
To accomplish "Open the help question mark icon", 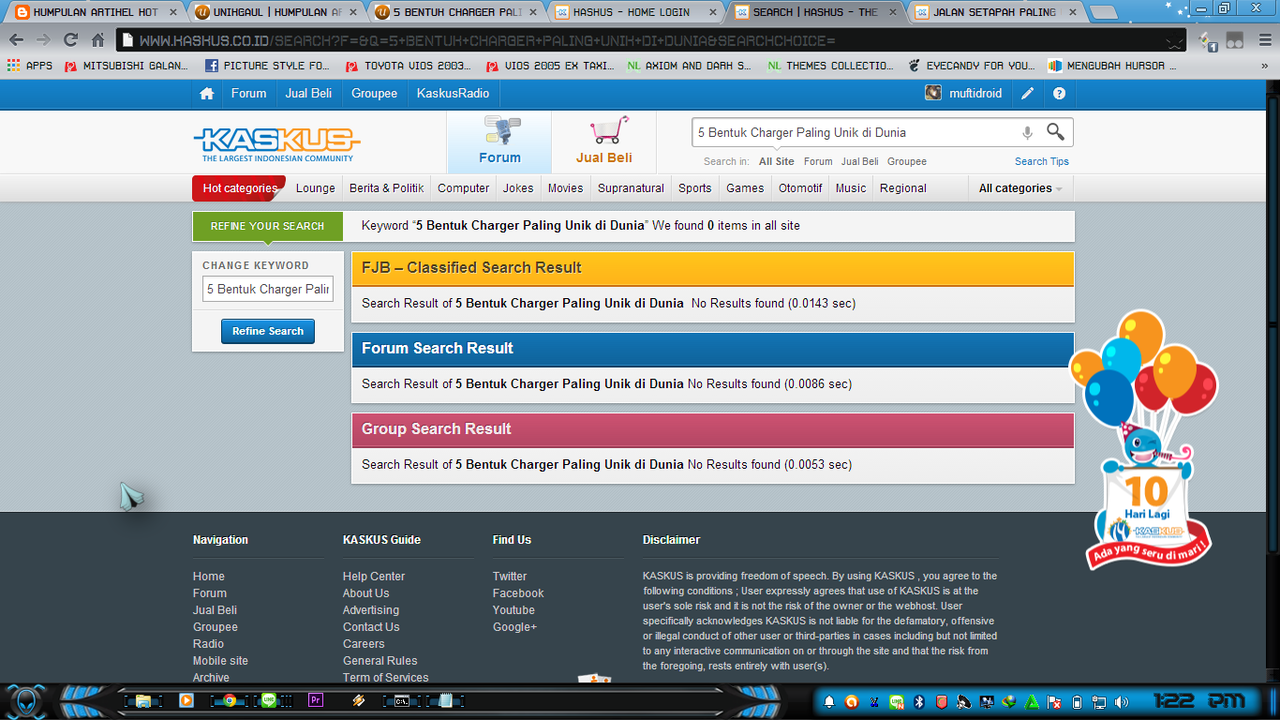I will coord(1059,93).
